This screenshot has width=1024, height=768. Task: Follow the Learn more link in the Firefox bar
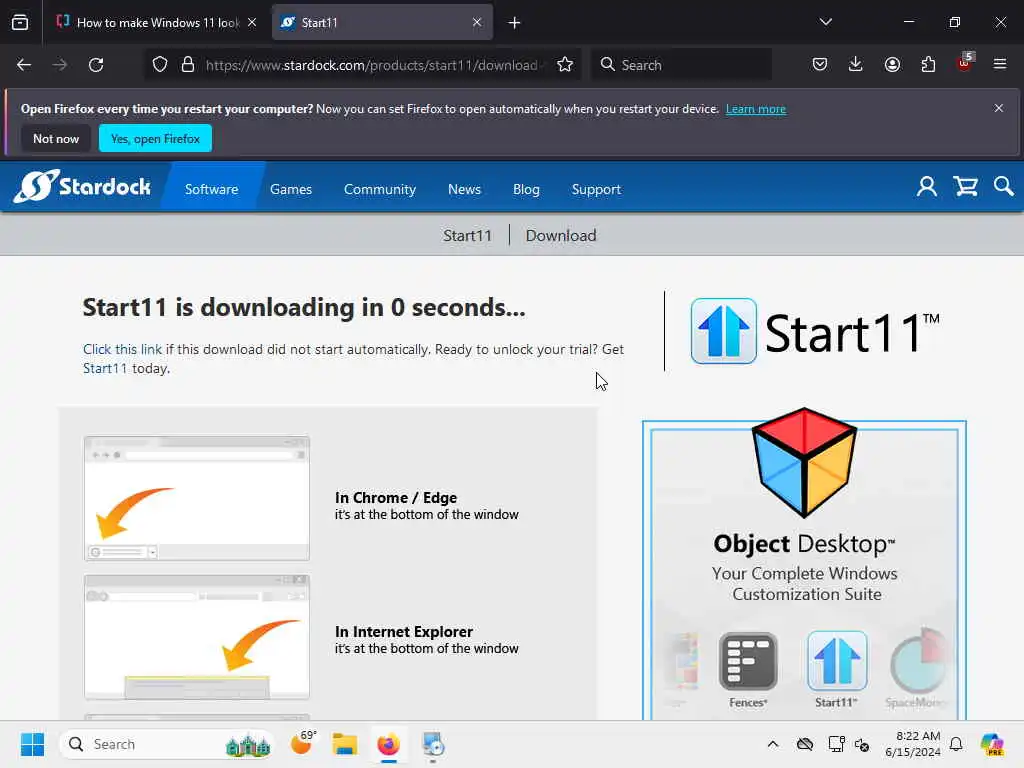756,109
